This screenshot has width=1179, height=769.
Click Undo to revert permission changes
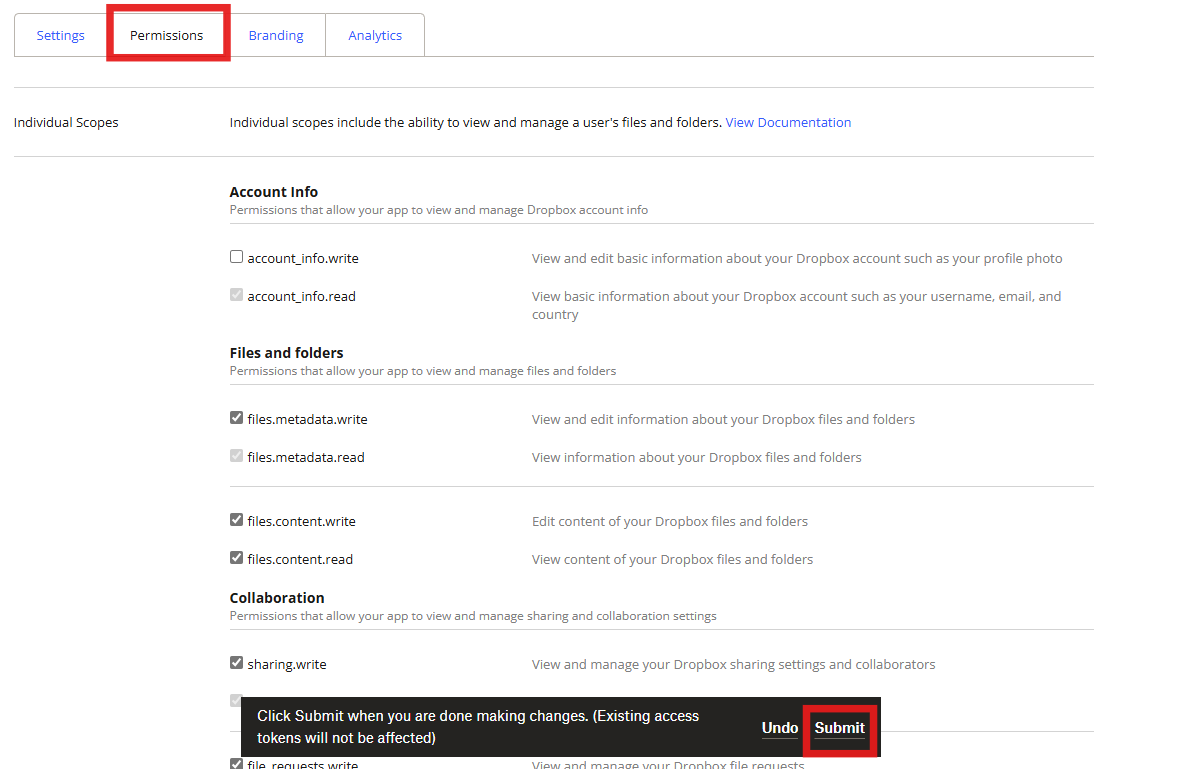(x=780, y=728)
